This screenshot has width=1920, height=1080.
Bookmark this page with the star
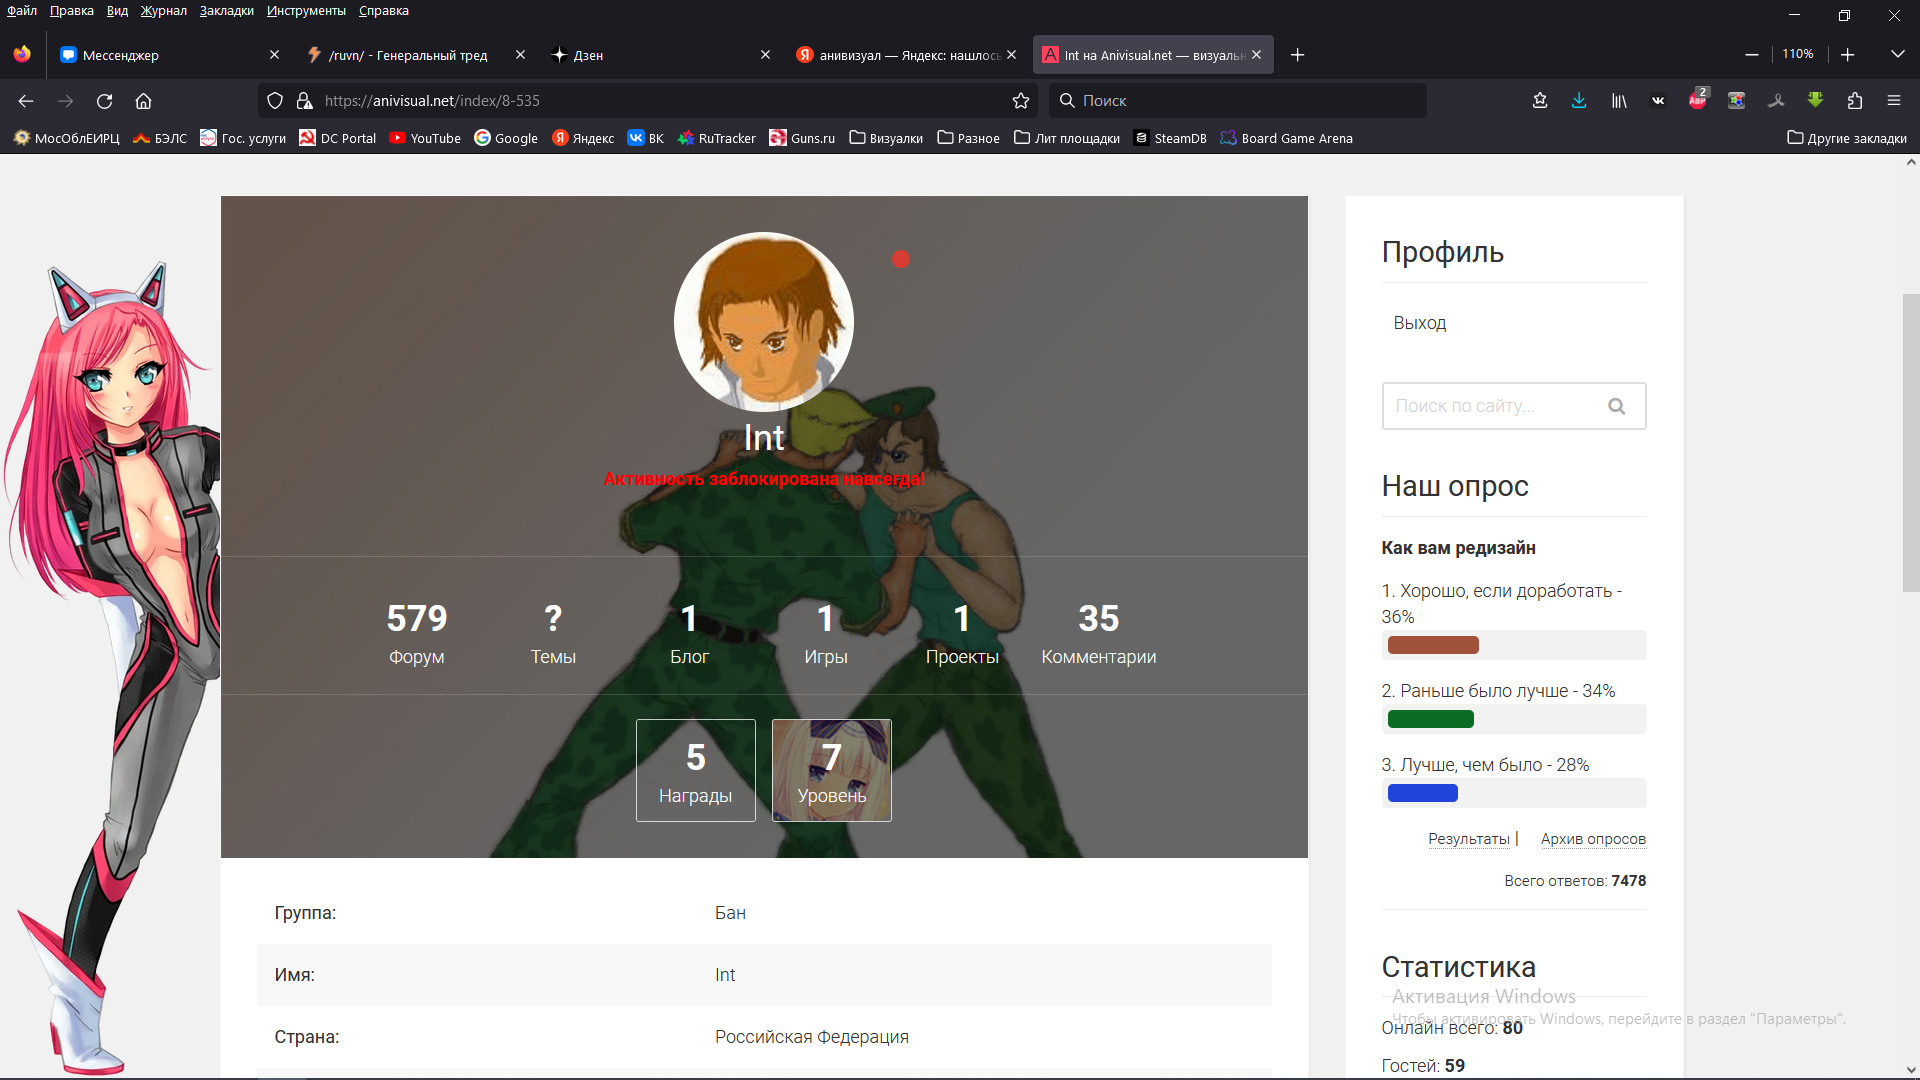pyautogui.click(x=1021, y=100)
